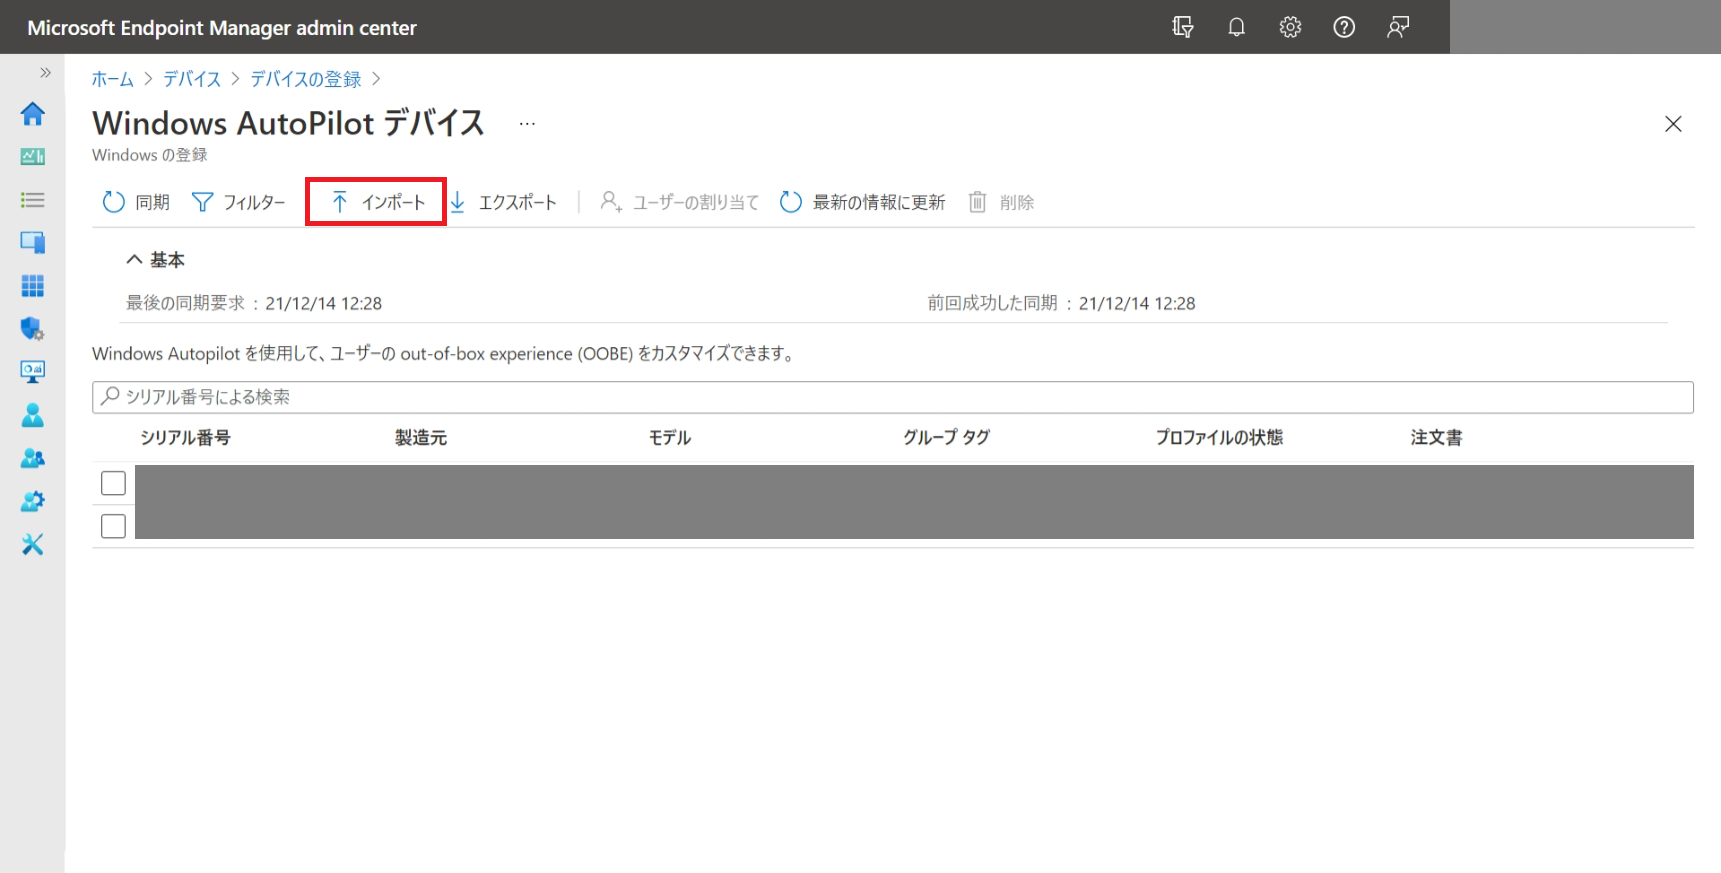This screenshot has width=1721, height=873.
Task: Open the directory and subscription filter icon
Action: click(x=1183, y=27)
